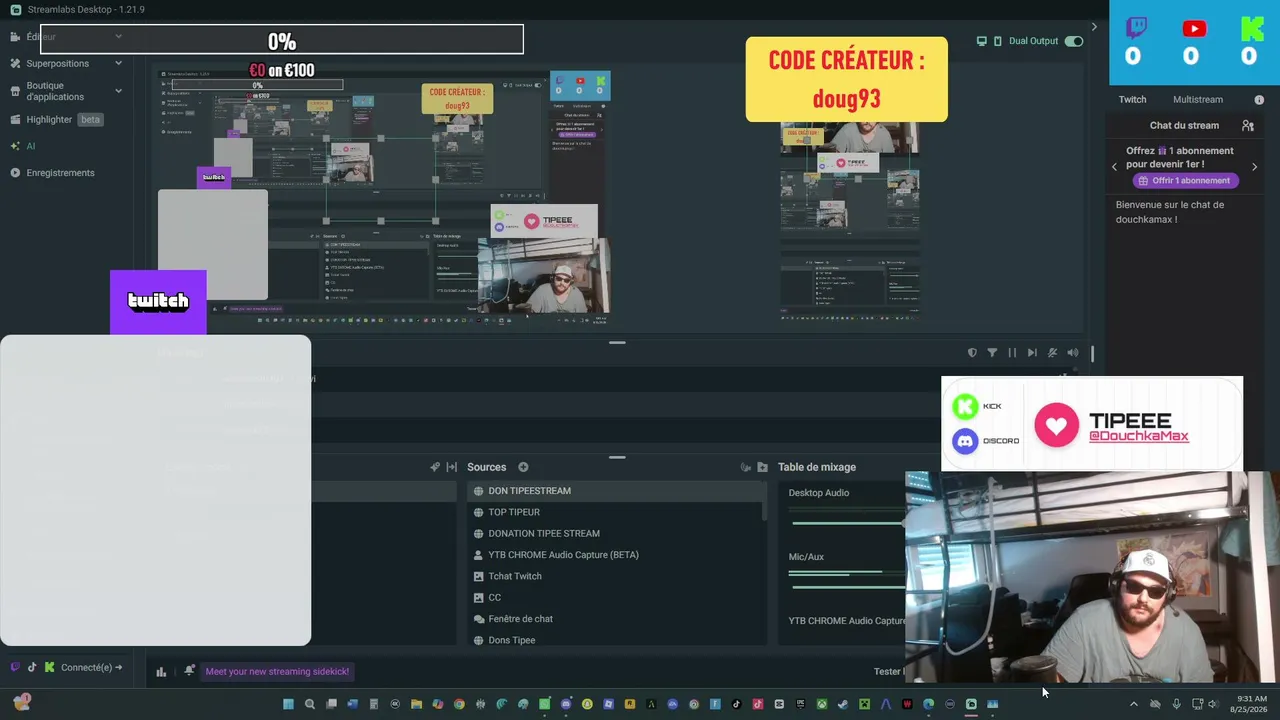The height and width of the screenshot is (720, 1280).
Task: Select the Fenêtre de chat source
Action: (616, 619)
